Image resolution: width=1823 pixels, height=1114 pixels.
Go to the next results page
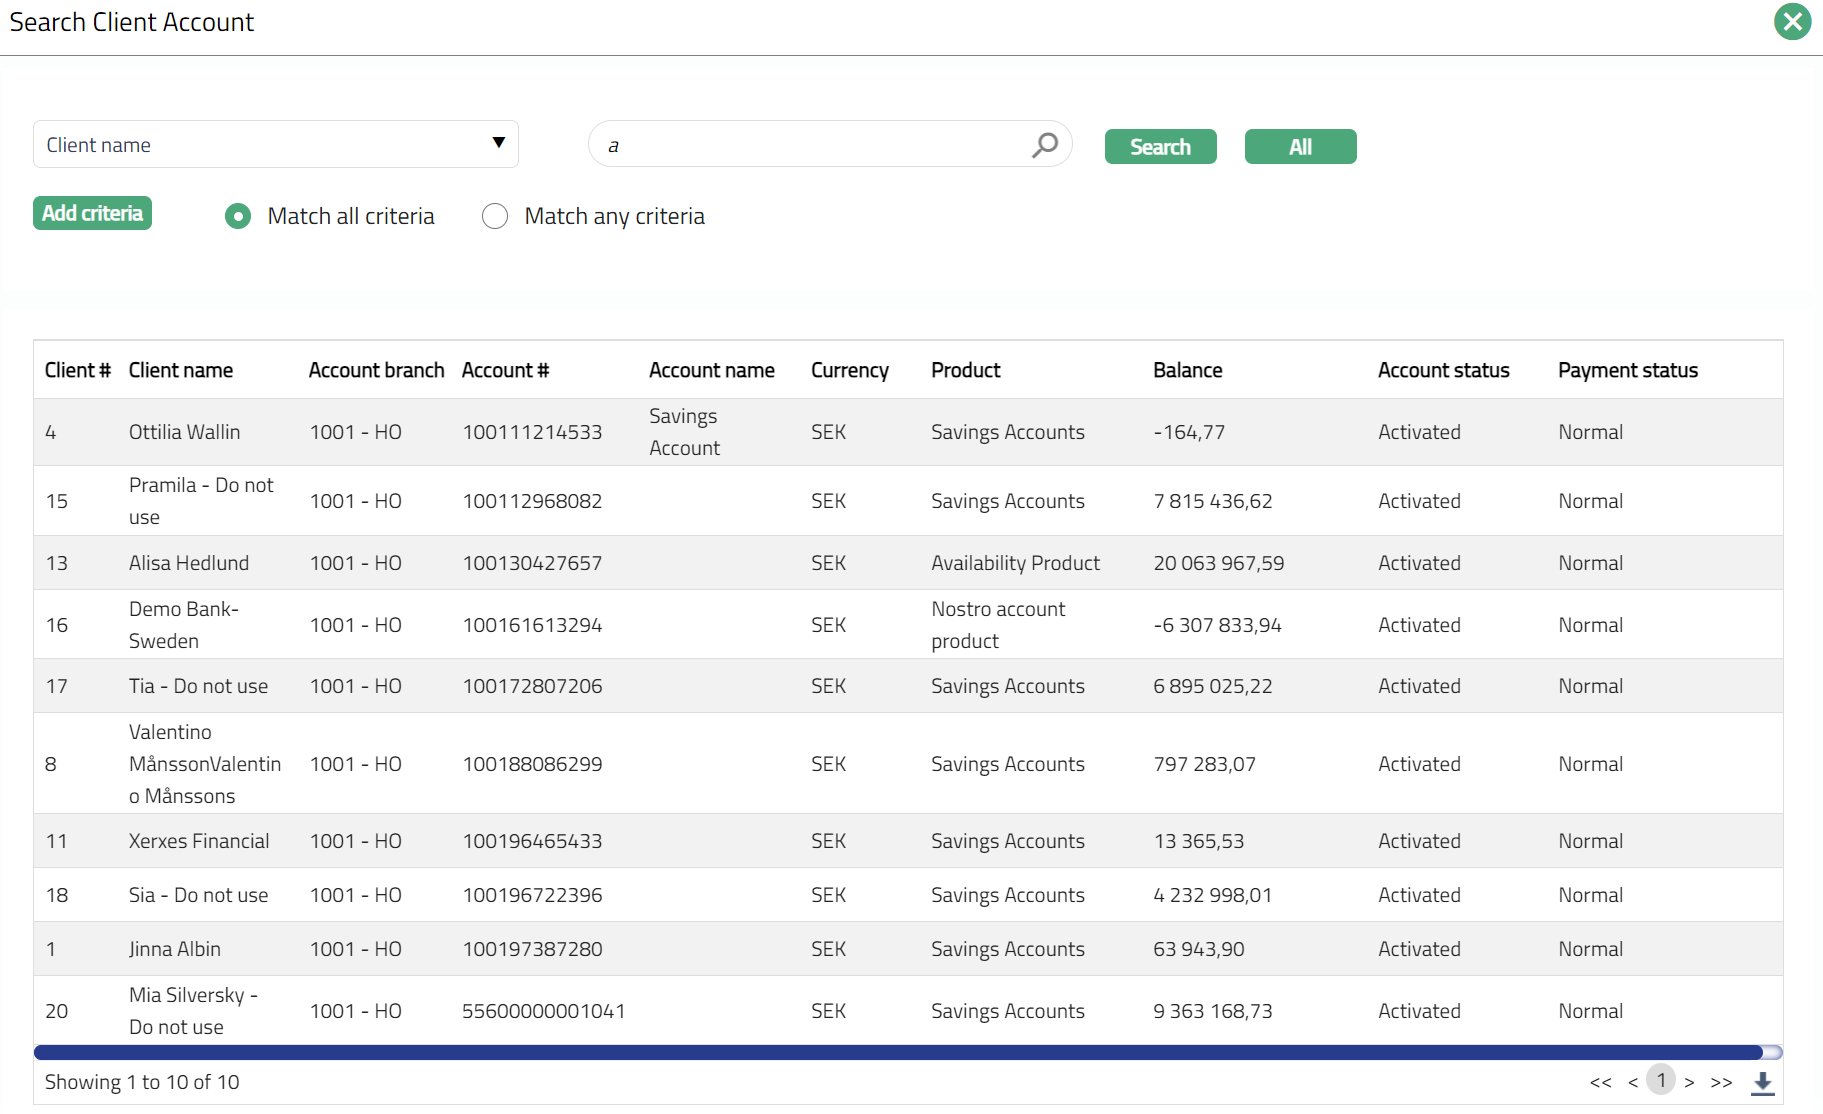tap(1689, 1082)
